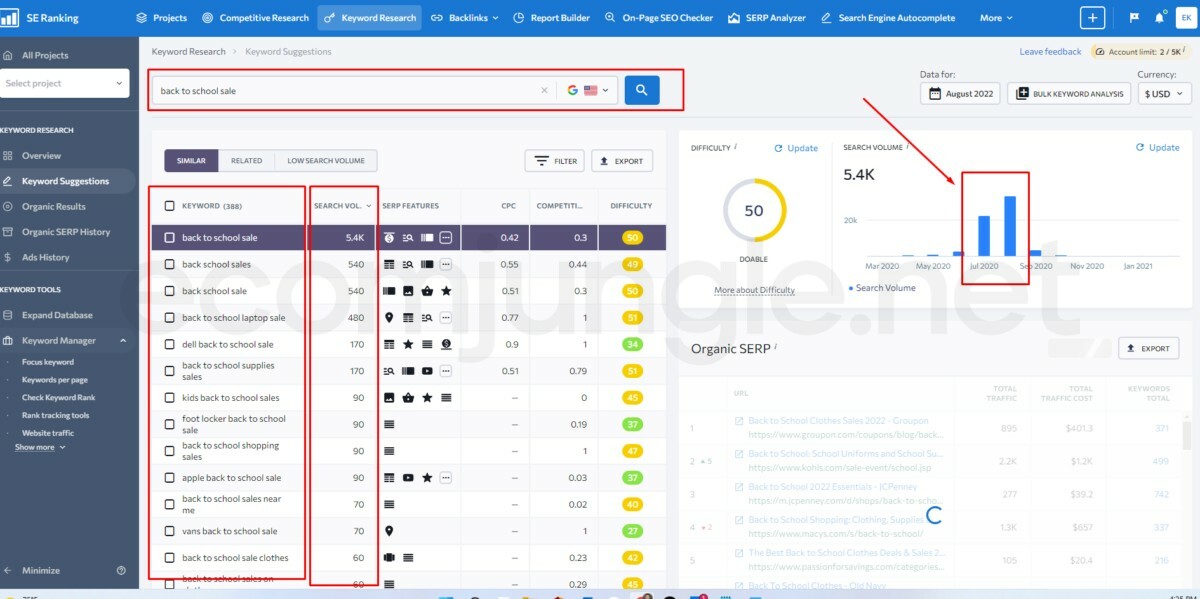Viewport: 1200px width, 599px height.
Task: Open the Select project dropdown
Action: (65, 83)
